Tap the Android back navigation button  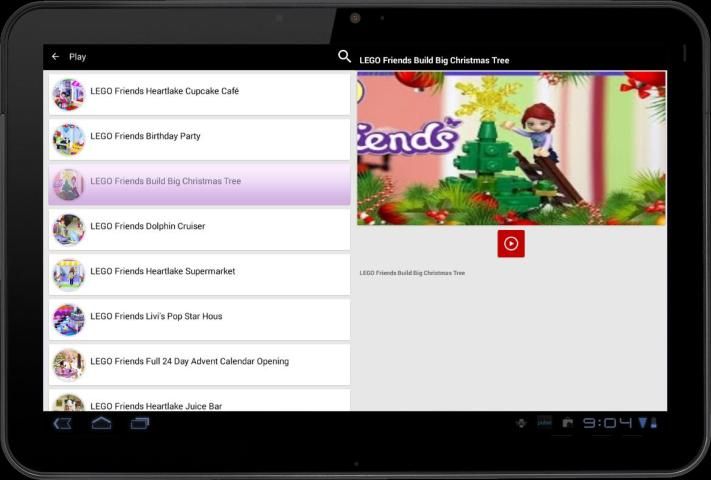click(63, 423)
